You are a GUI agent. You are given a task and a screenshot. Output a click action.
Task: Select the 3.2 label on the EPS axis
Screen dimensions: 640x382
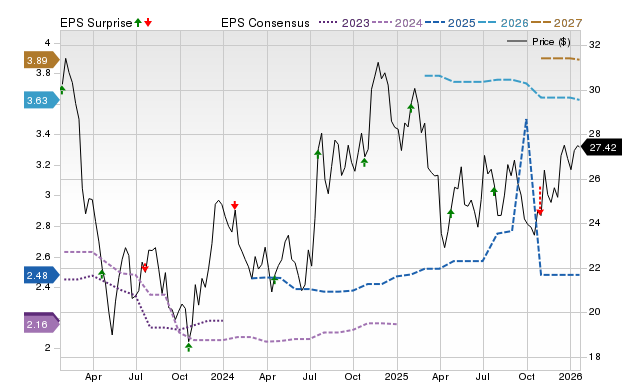(x=43, y=165)
